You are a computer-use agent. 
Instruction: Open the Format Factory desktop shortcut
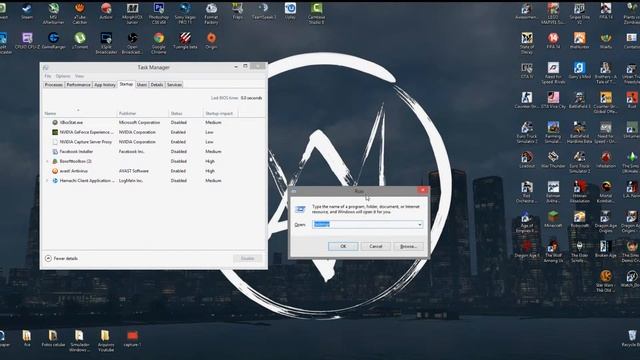click(211, 13)
